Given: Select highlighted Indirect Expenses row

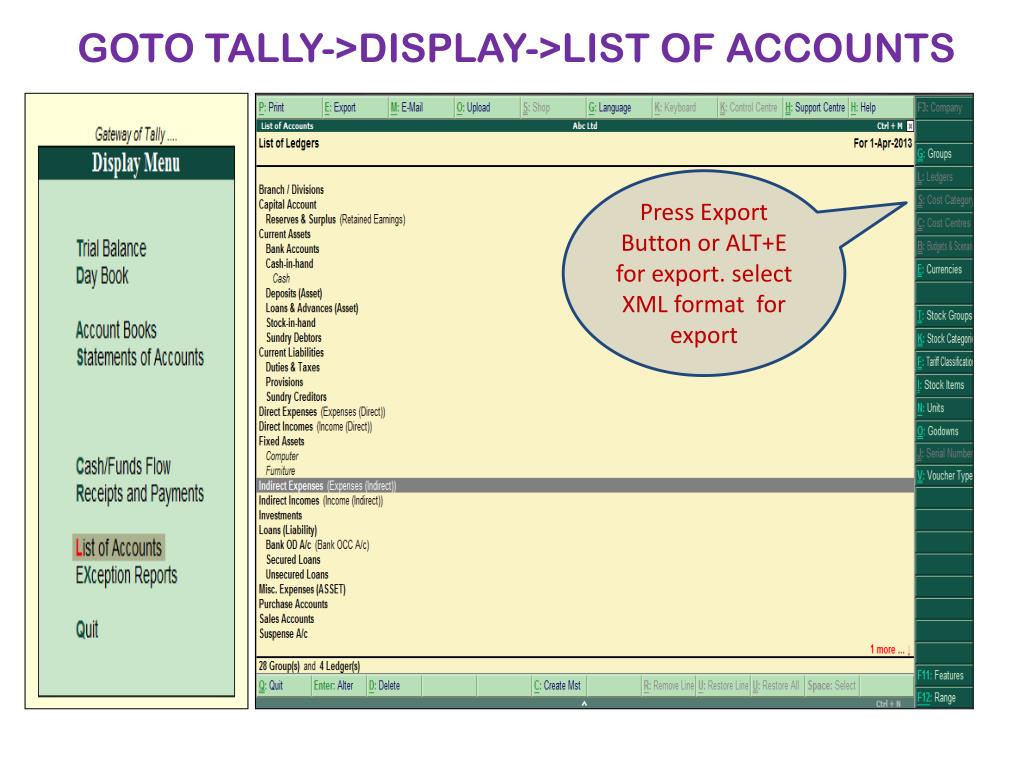Looking at the screenshot, I should 586,486.
